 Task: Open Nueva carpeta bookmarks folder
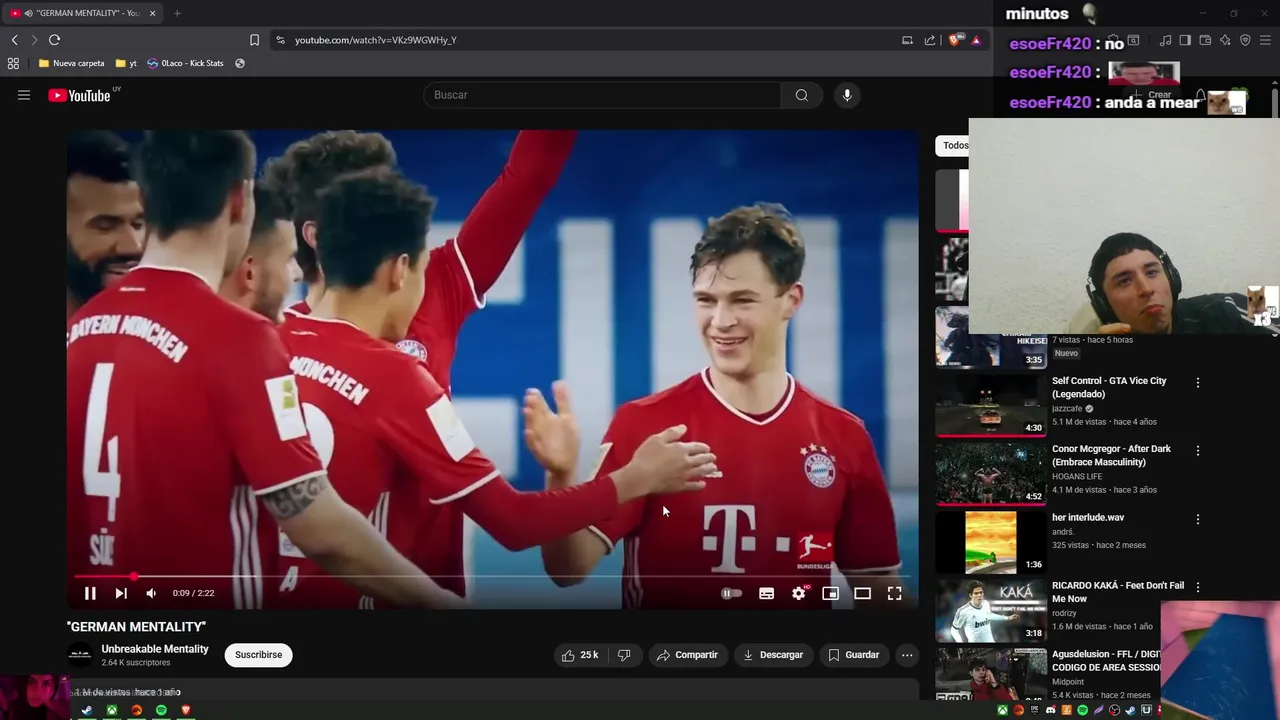[71, 63]
